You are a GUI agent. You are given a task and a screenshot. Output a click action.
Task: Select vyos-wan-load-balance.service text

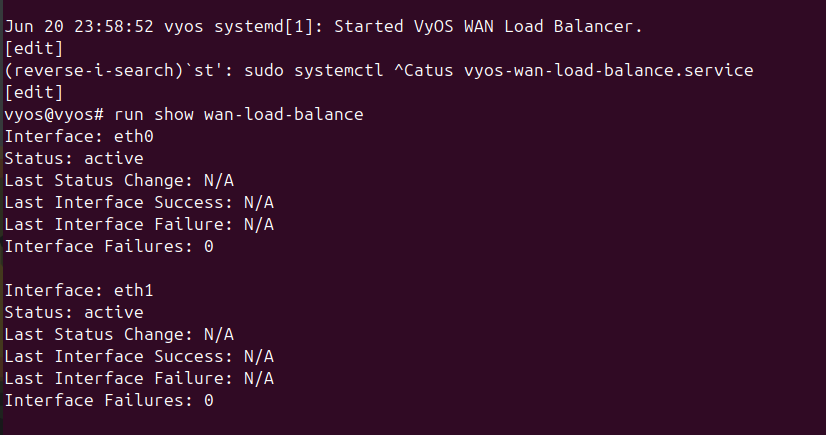coord(609,71)
